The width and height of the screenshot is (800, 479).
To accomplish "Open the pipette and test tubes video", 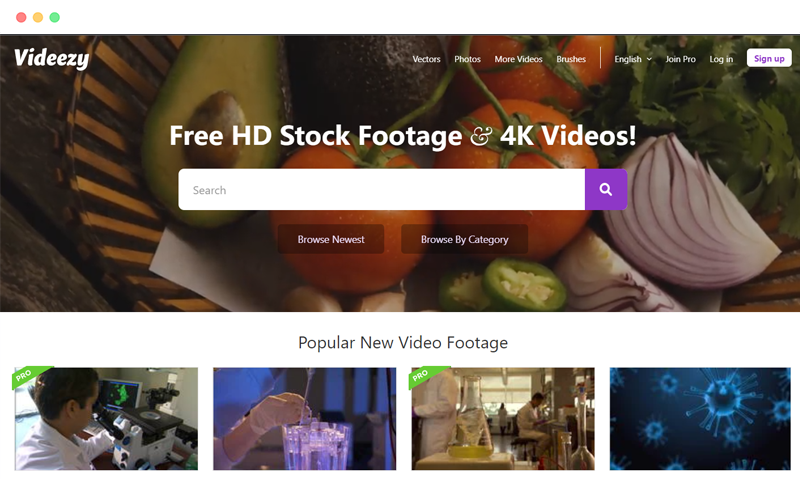I will coord(305,419).
